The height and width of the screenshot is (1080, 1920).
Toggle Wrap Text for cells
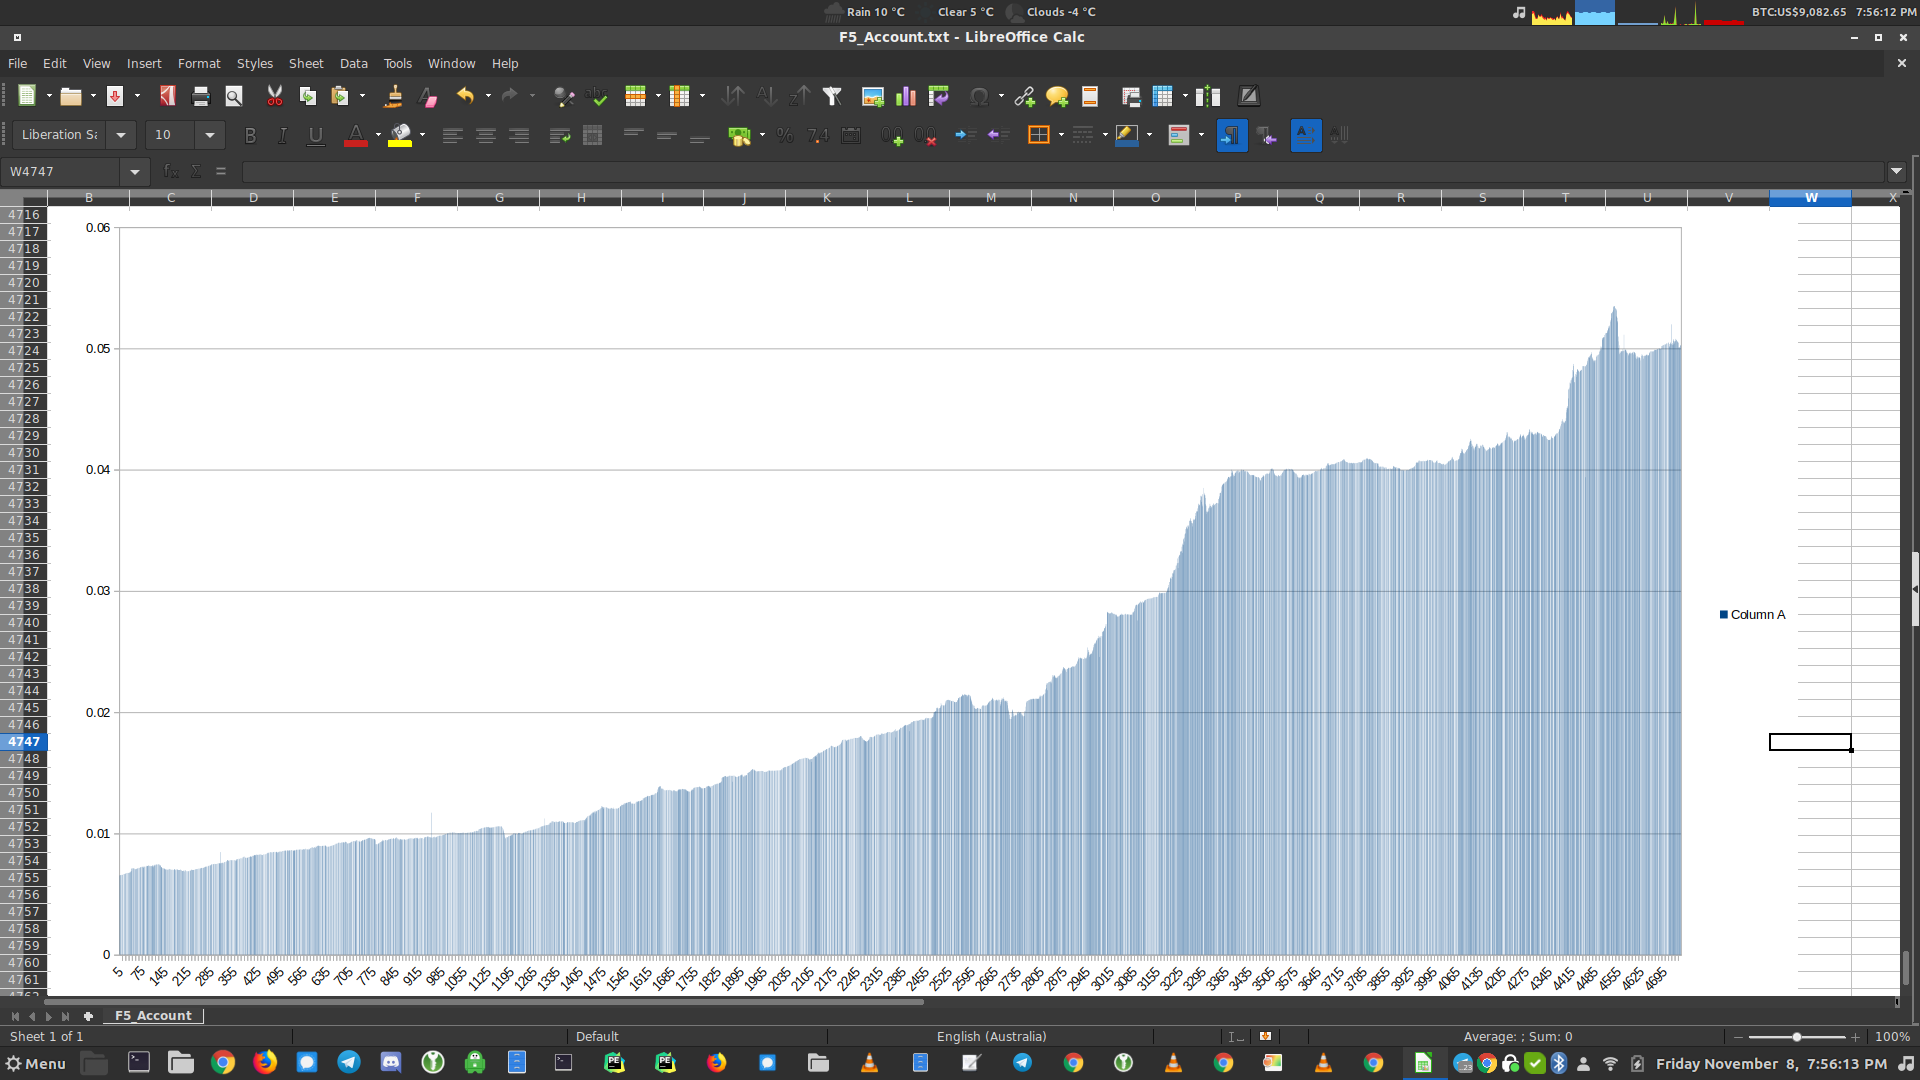point(560,135)
